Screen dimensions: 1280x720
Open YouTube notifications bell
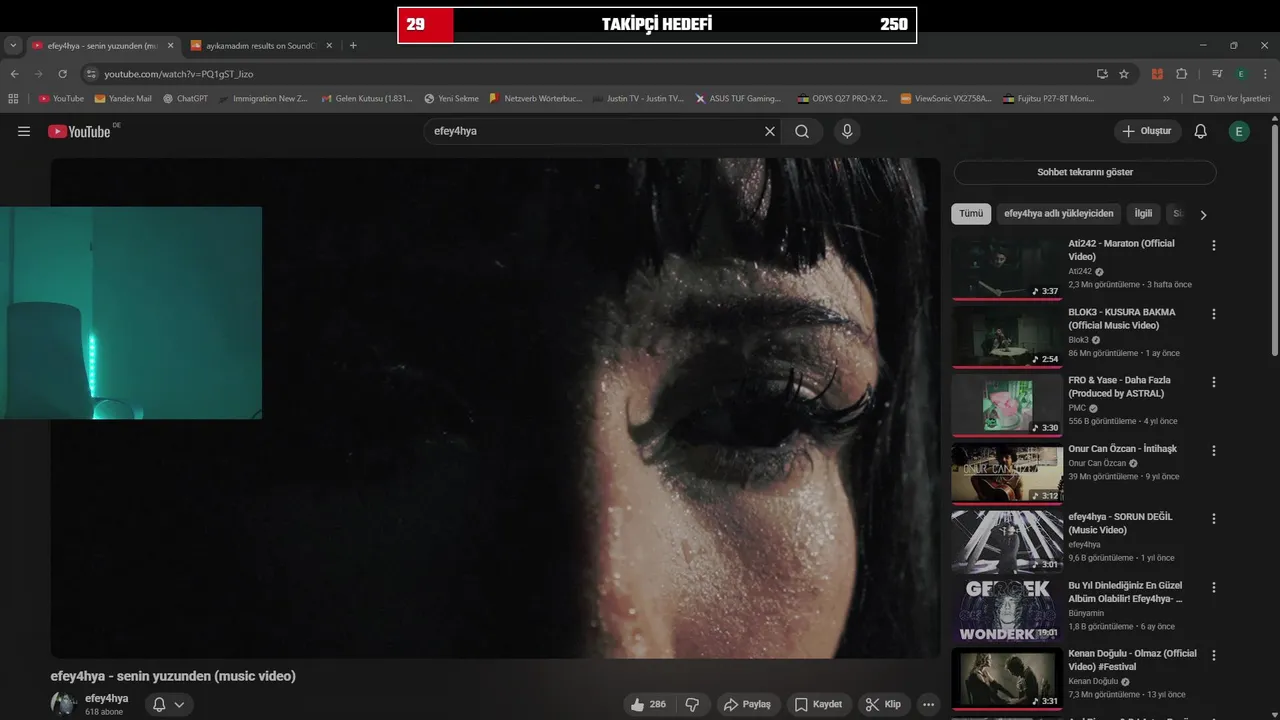tap(1201, 131)
